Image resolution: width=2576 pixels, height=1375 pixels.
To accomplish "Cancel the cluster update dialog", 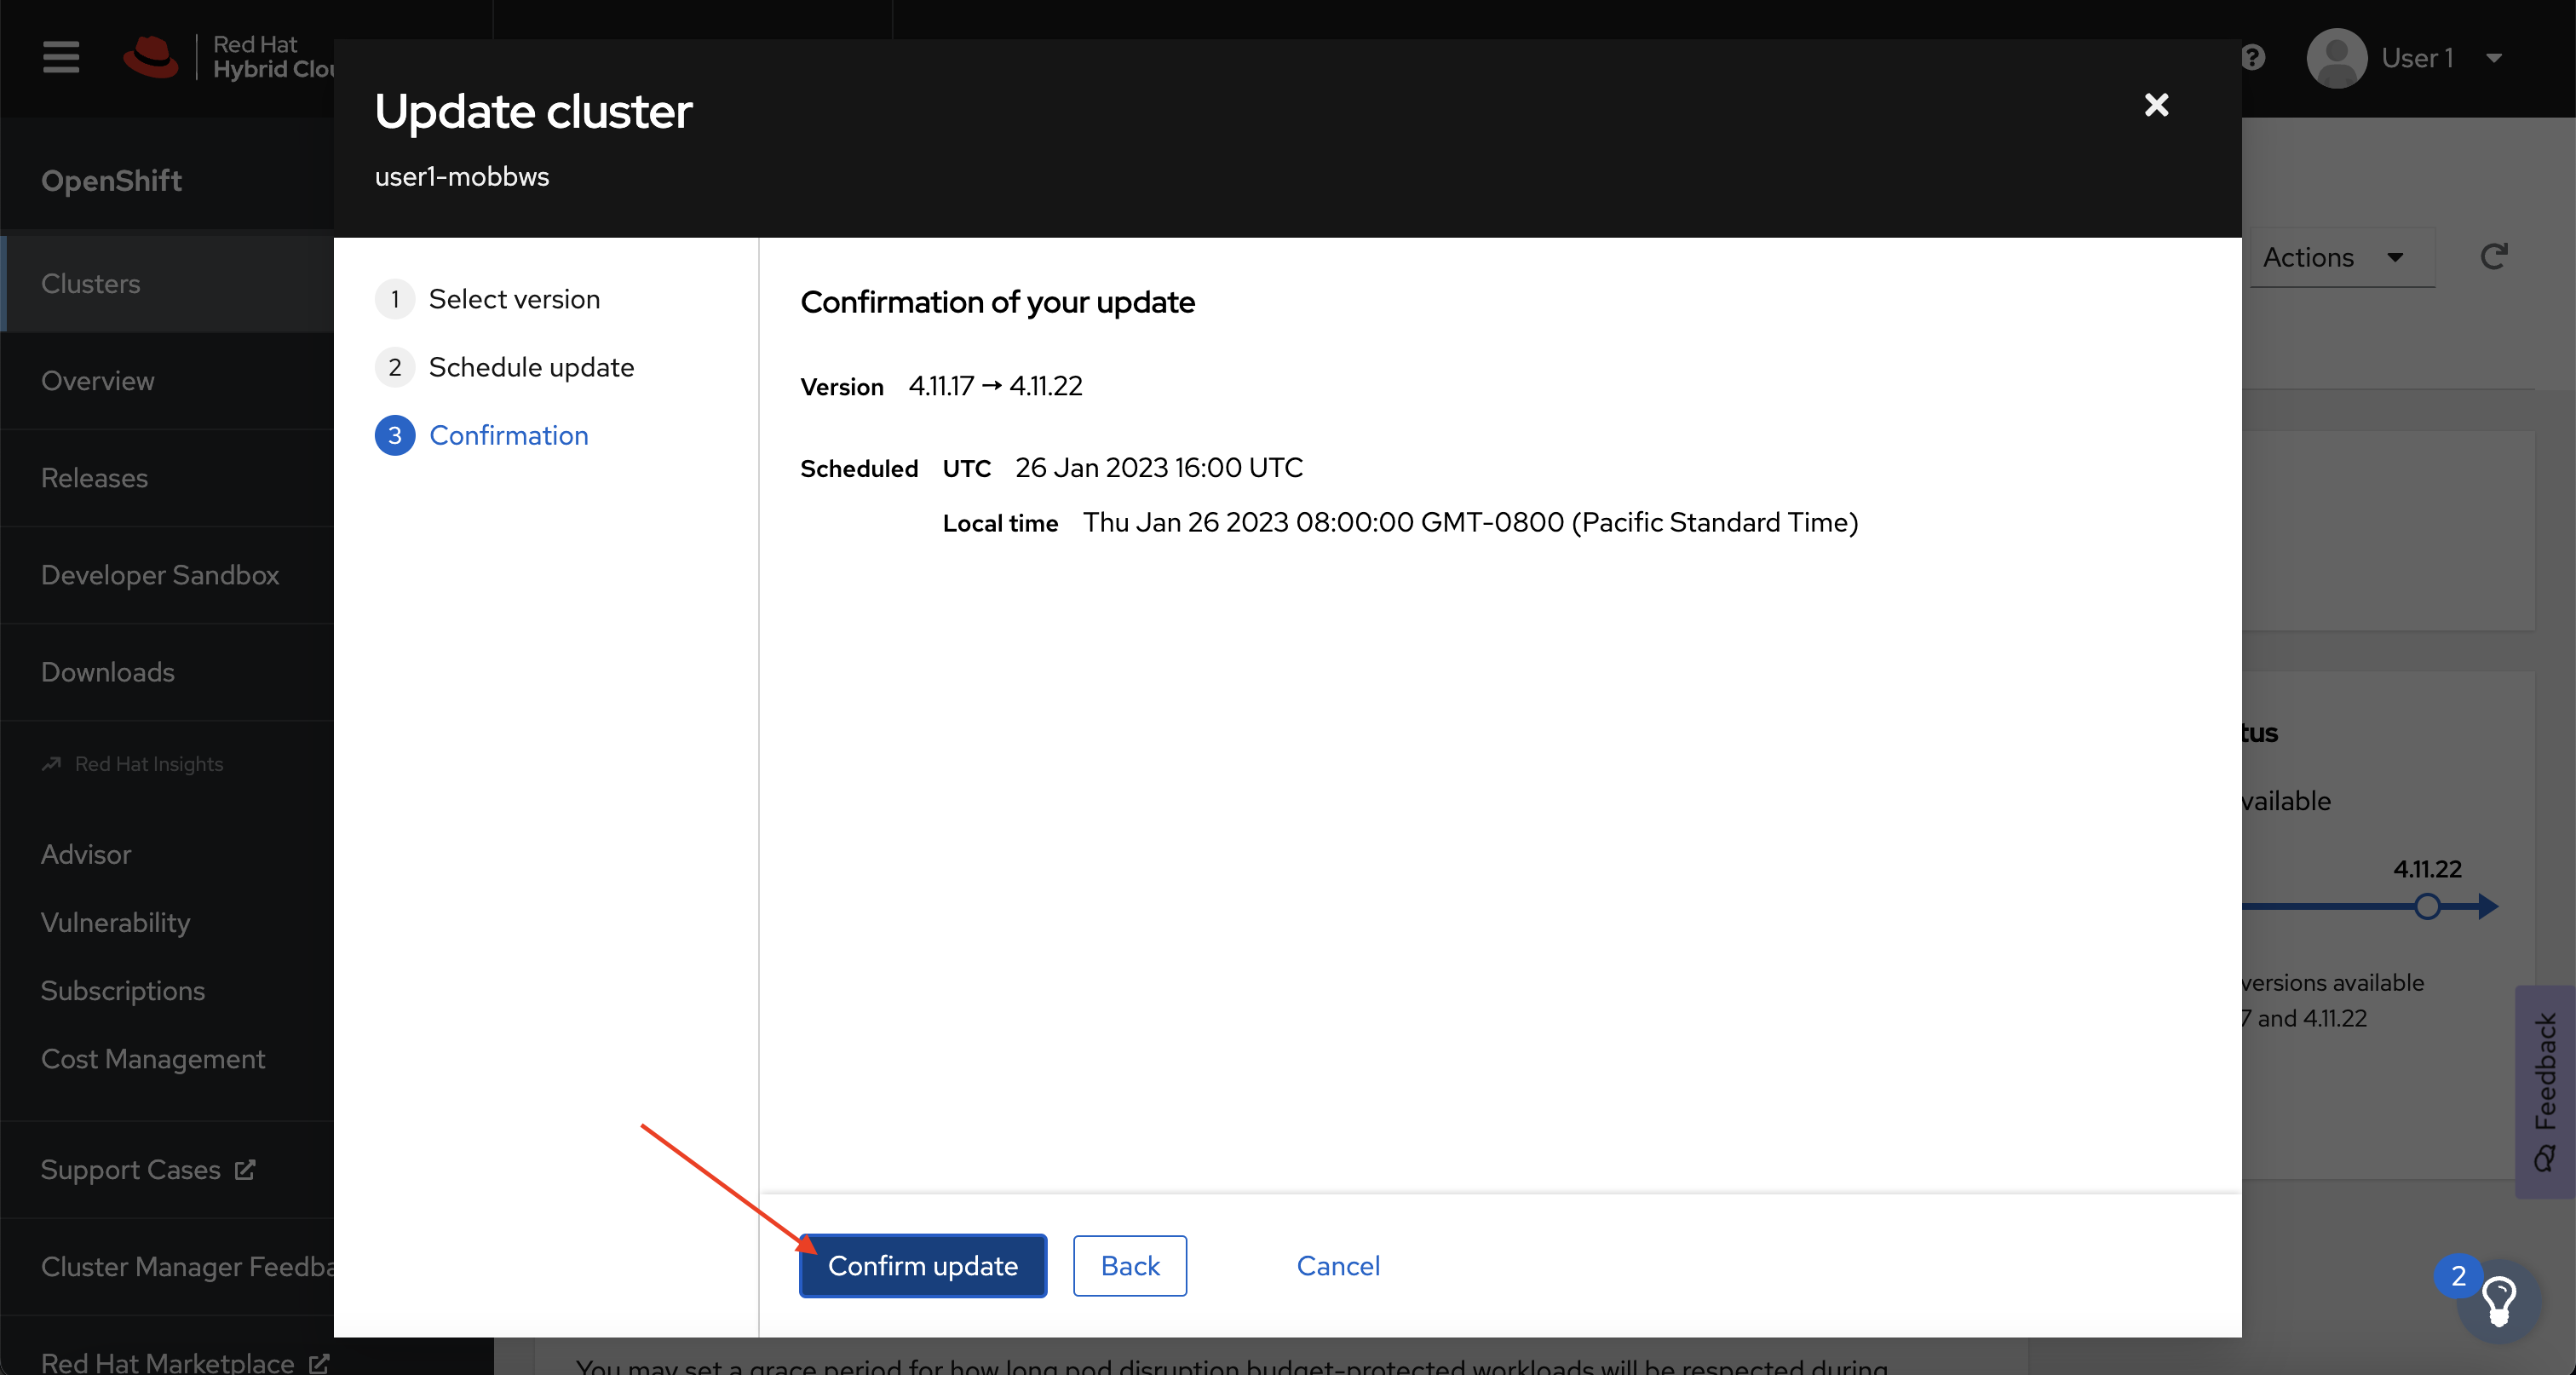I will click(x=1337, y=1264).
